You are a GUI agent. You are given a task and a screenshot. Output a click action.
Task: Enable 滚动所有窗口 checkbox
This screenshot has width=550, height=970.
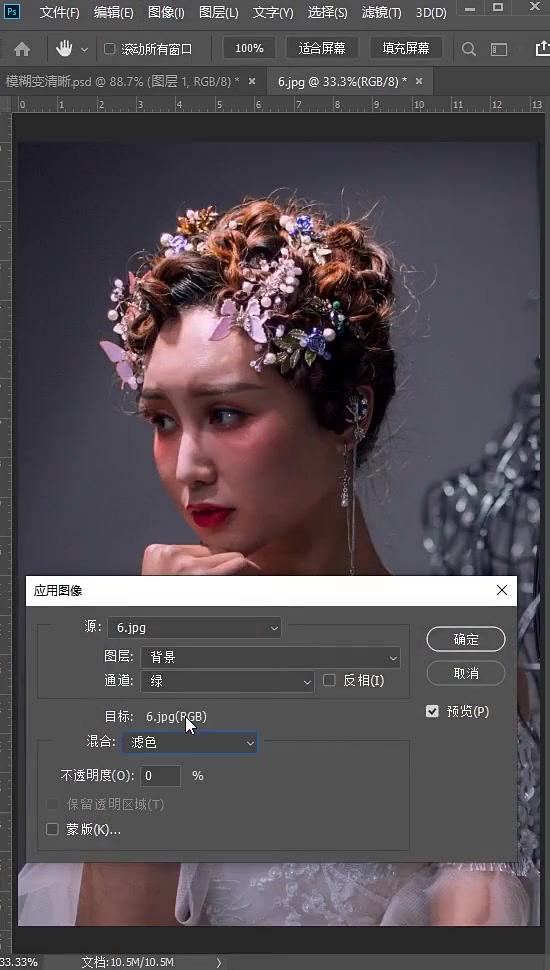(110, 49)
